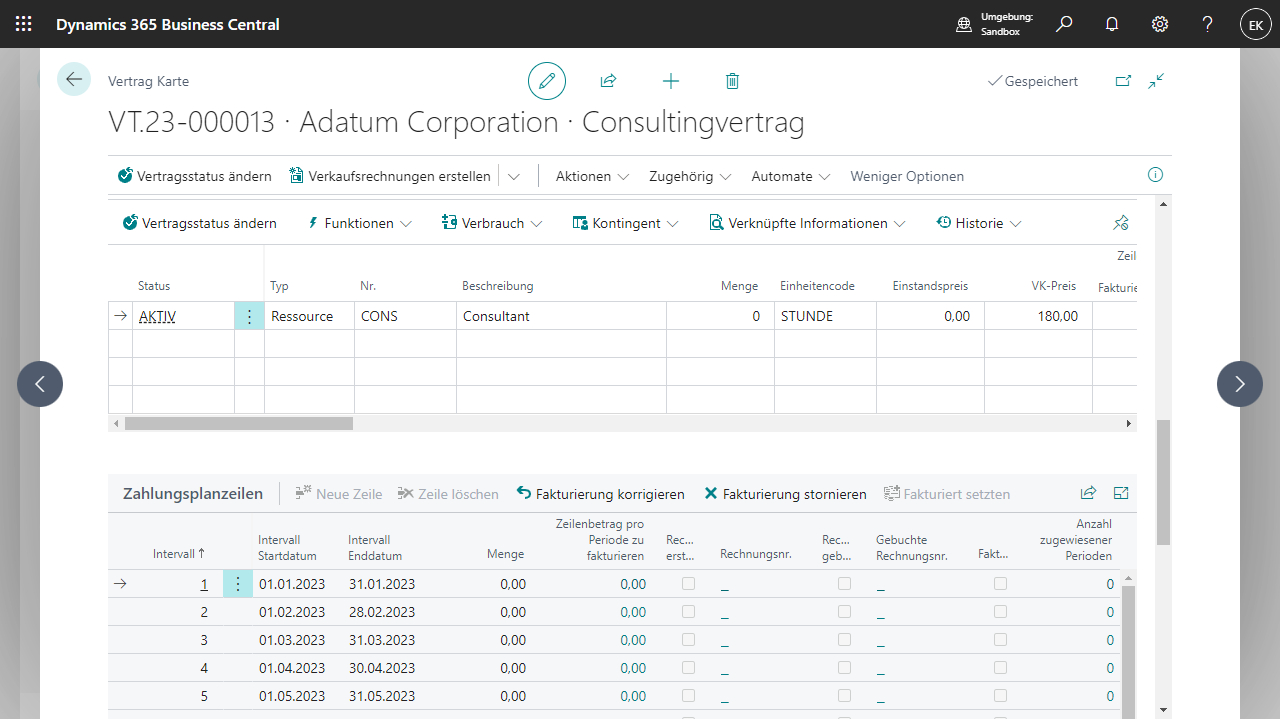Collapse the page with the shrink icon
This screenshot has width=1280, height=720.
click(1156, 81)
